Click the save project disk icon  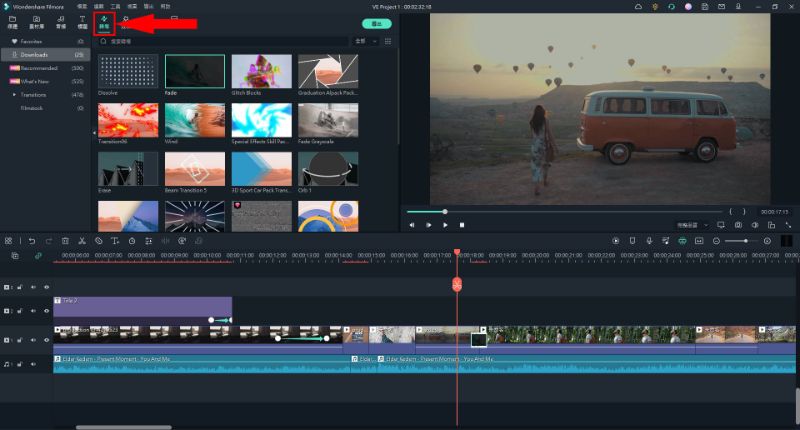[x=705, y=7]
